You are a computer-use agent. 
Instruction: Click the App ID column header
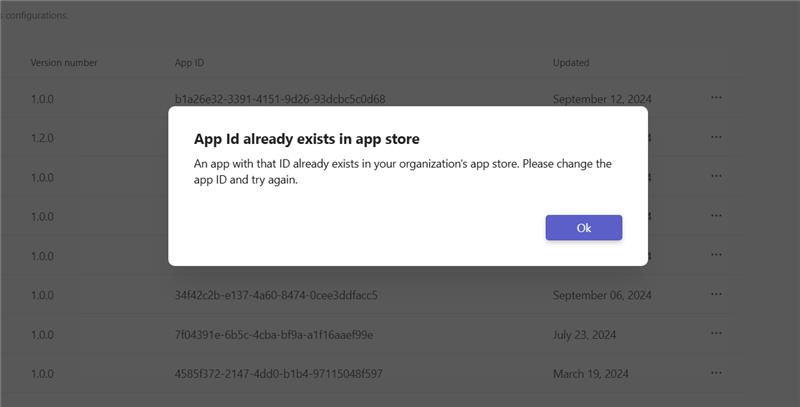click(190, 63)
